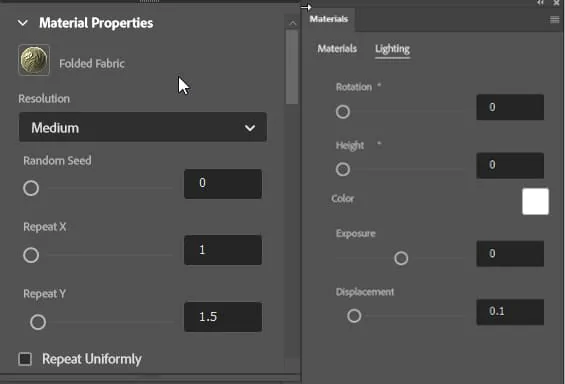Open the Materials panel hamburger menu
Image resolution: width=565 pixels, height=384 pixels.
click(x=555, y=19)
